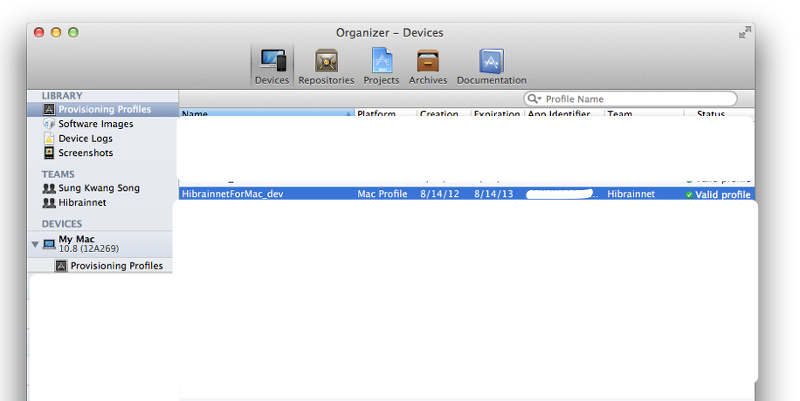The width and height of the screenshot is (800, 401).
Task: Open Device Logs in the sidebar
Action: click(85, 139)
